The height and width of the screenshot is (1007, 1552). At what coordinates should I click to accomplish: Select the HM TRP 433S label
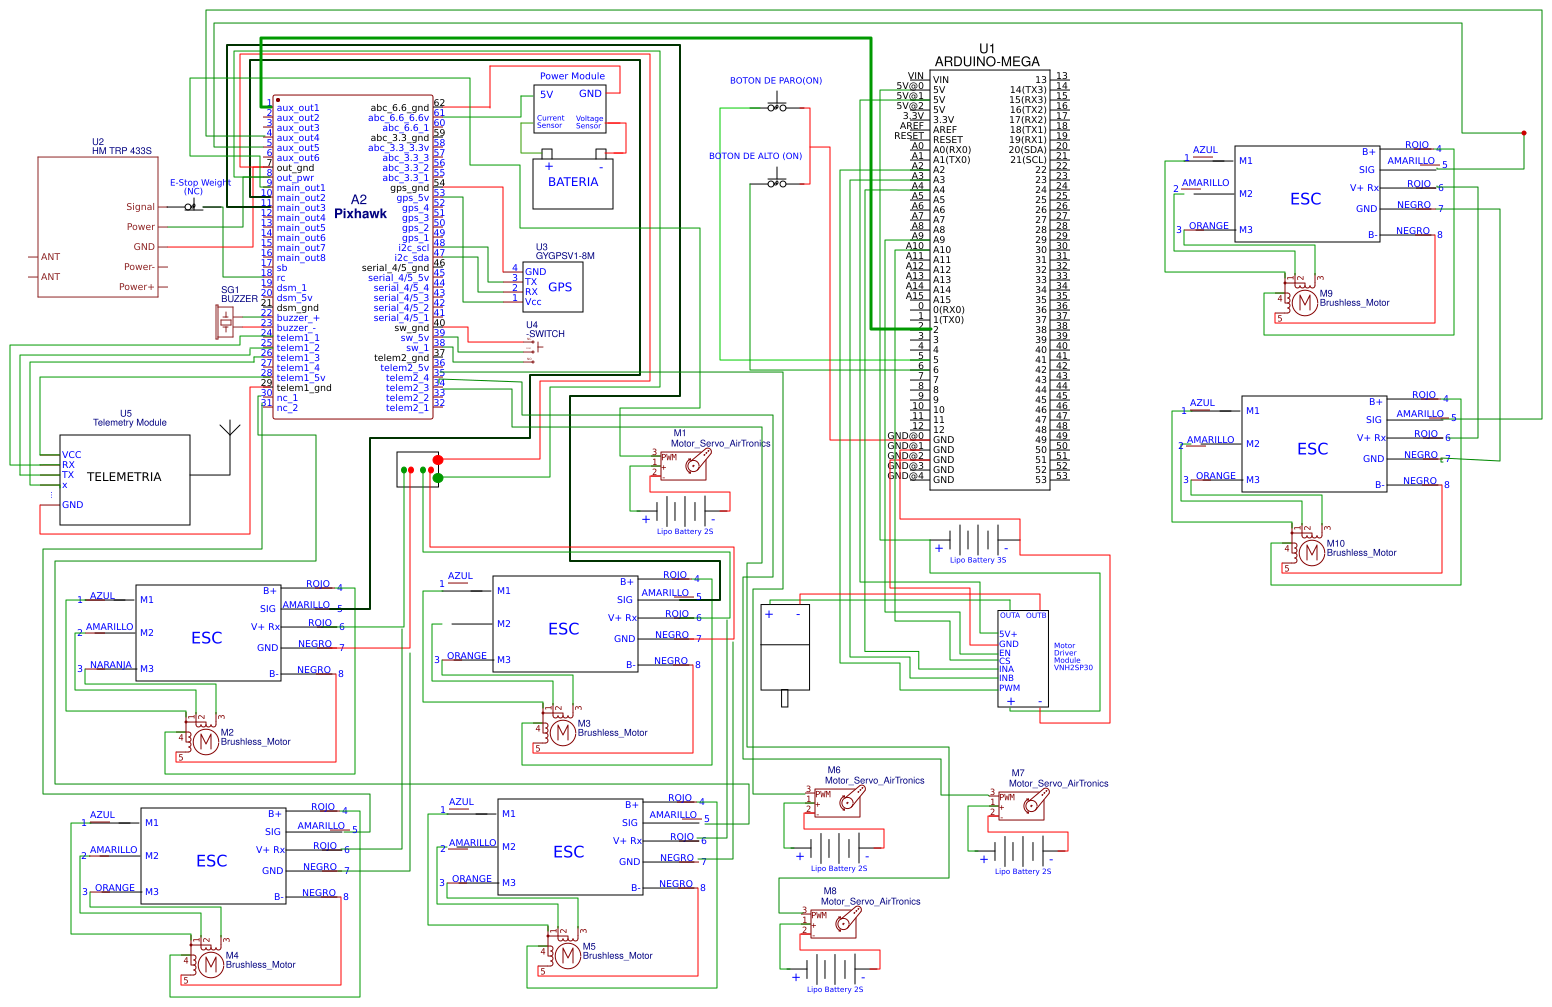click(x=122, y=151)
